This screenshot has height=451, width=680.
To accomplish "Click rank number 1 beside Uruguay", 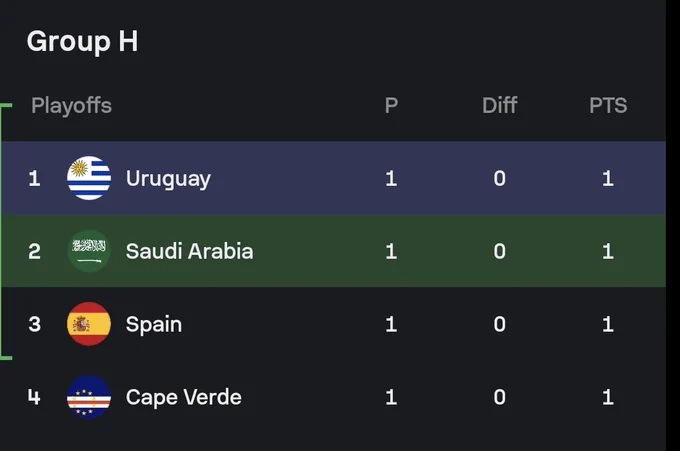I will point(34,178).
